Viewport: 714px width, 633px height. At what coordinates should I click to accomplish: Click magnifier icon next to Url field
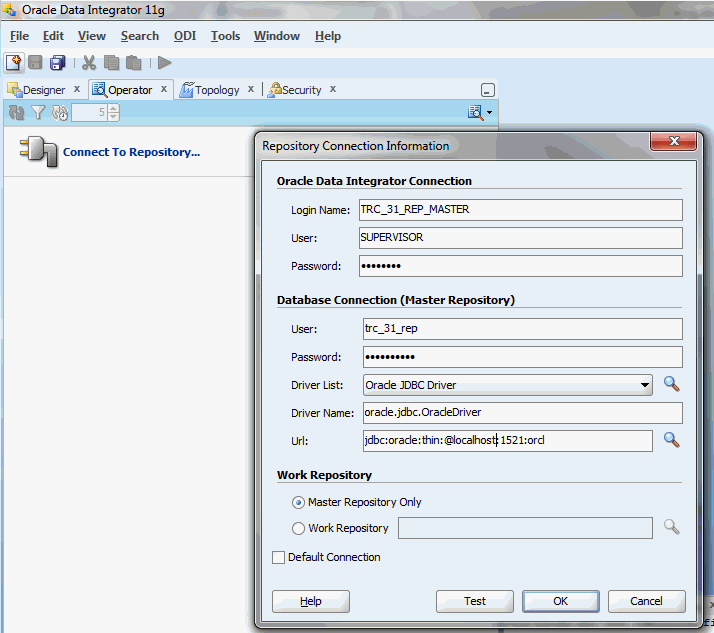coord(672,440)
